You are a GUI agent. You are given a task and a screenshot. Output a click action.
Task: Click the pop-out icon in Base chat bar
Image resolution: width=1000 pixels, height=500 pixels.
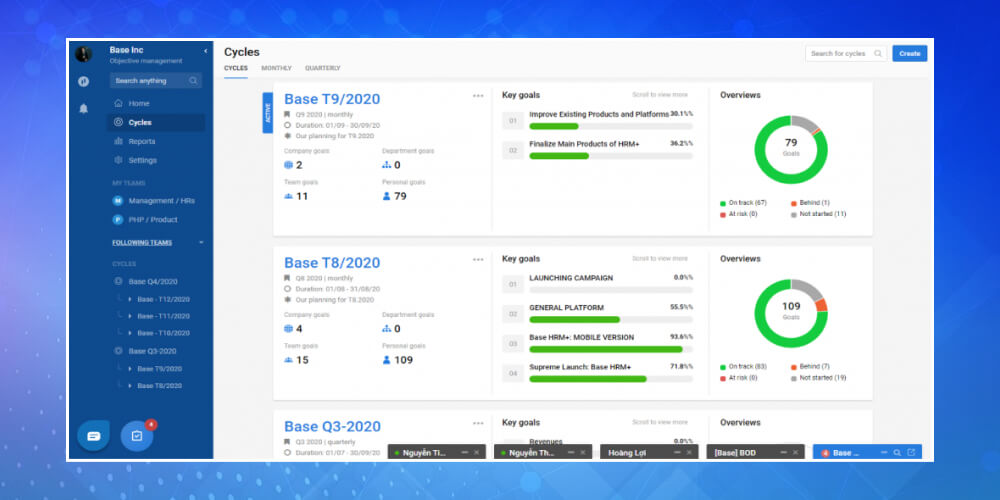tap(911, 453)
